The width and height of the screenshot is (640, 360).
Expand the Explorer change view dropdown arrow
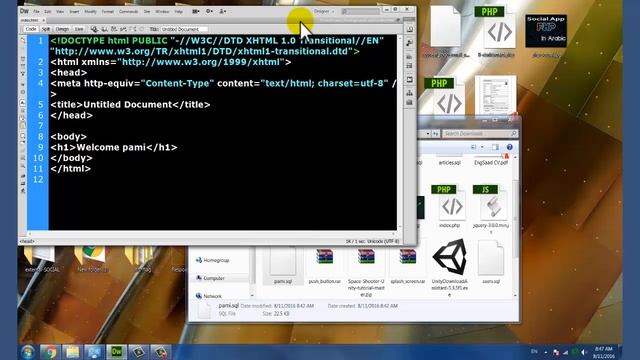pos(482,147)
